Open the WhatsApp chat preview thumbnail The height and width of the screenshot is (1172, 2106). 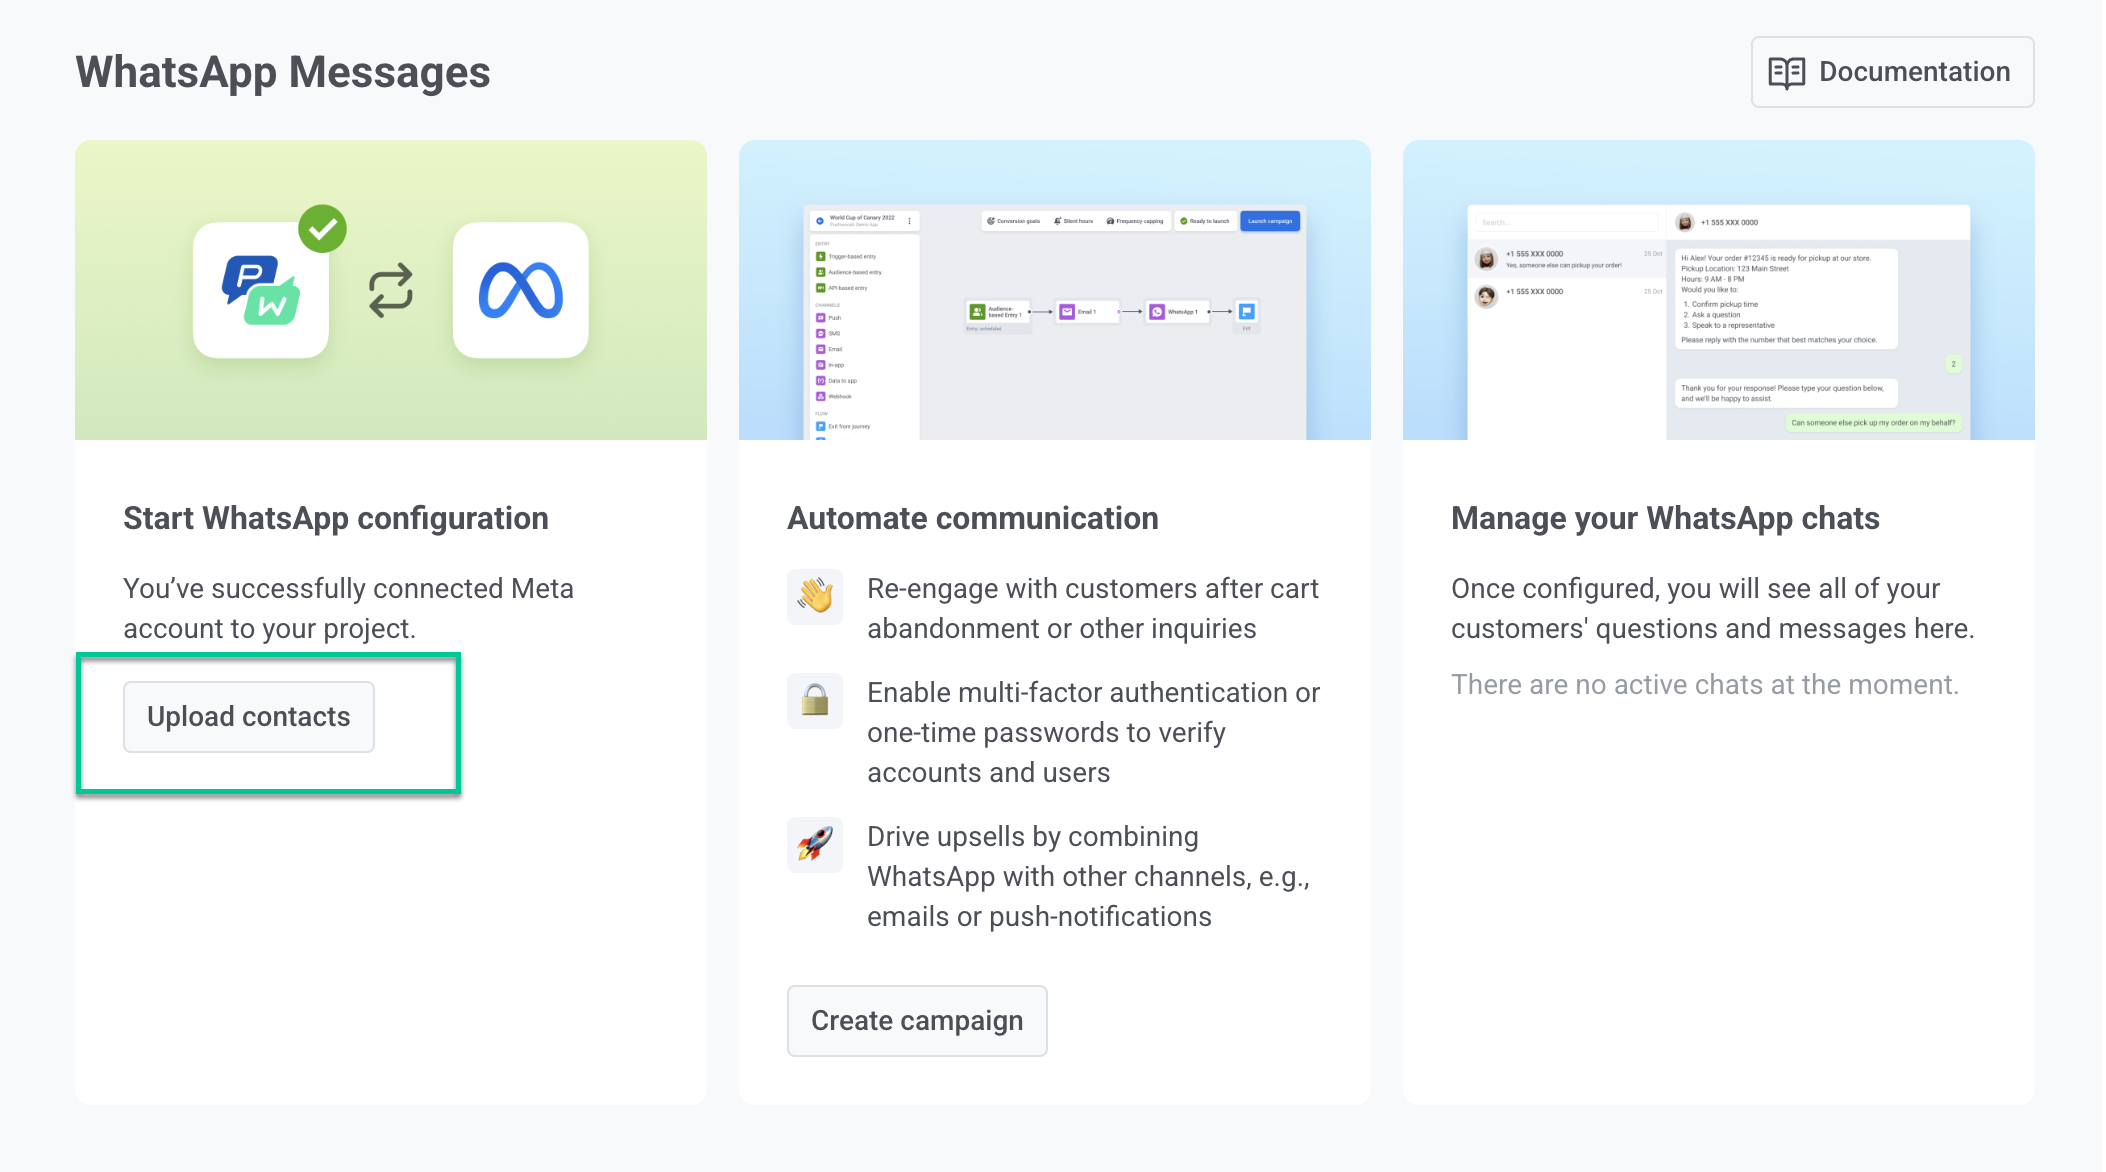coord(1718,320)
